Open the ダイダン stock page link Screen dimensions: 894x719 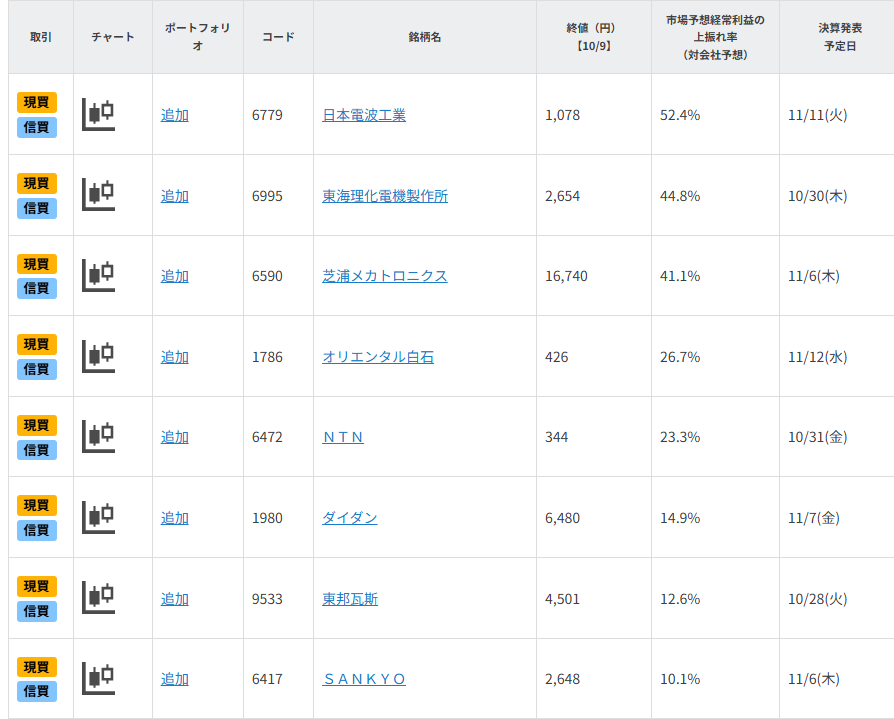(349, 518)
